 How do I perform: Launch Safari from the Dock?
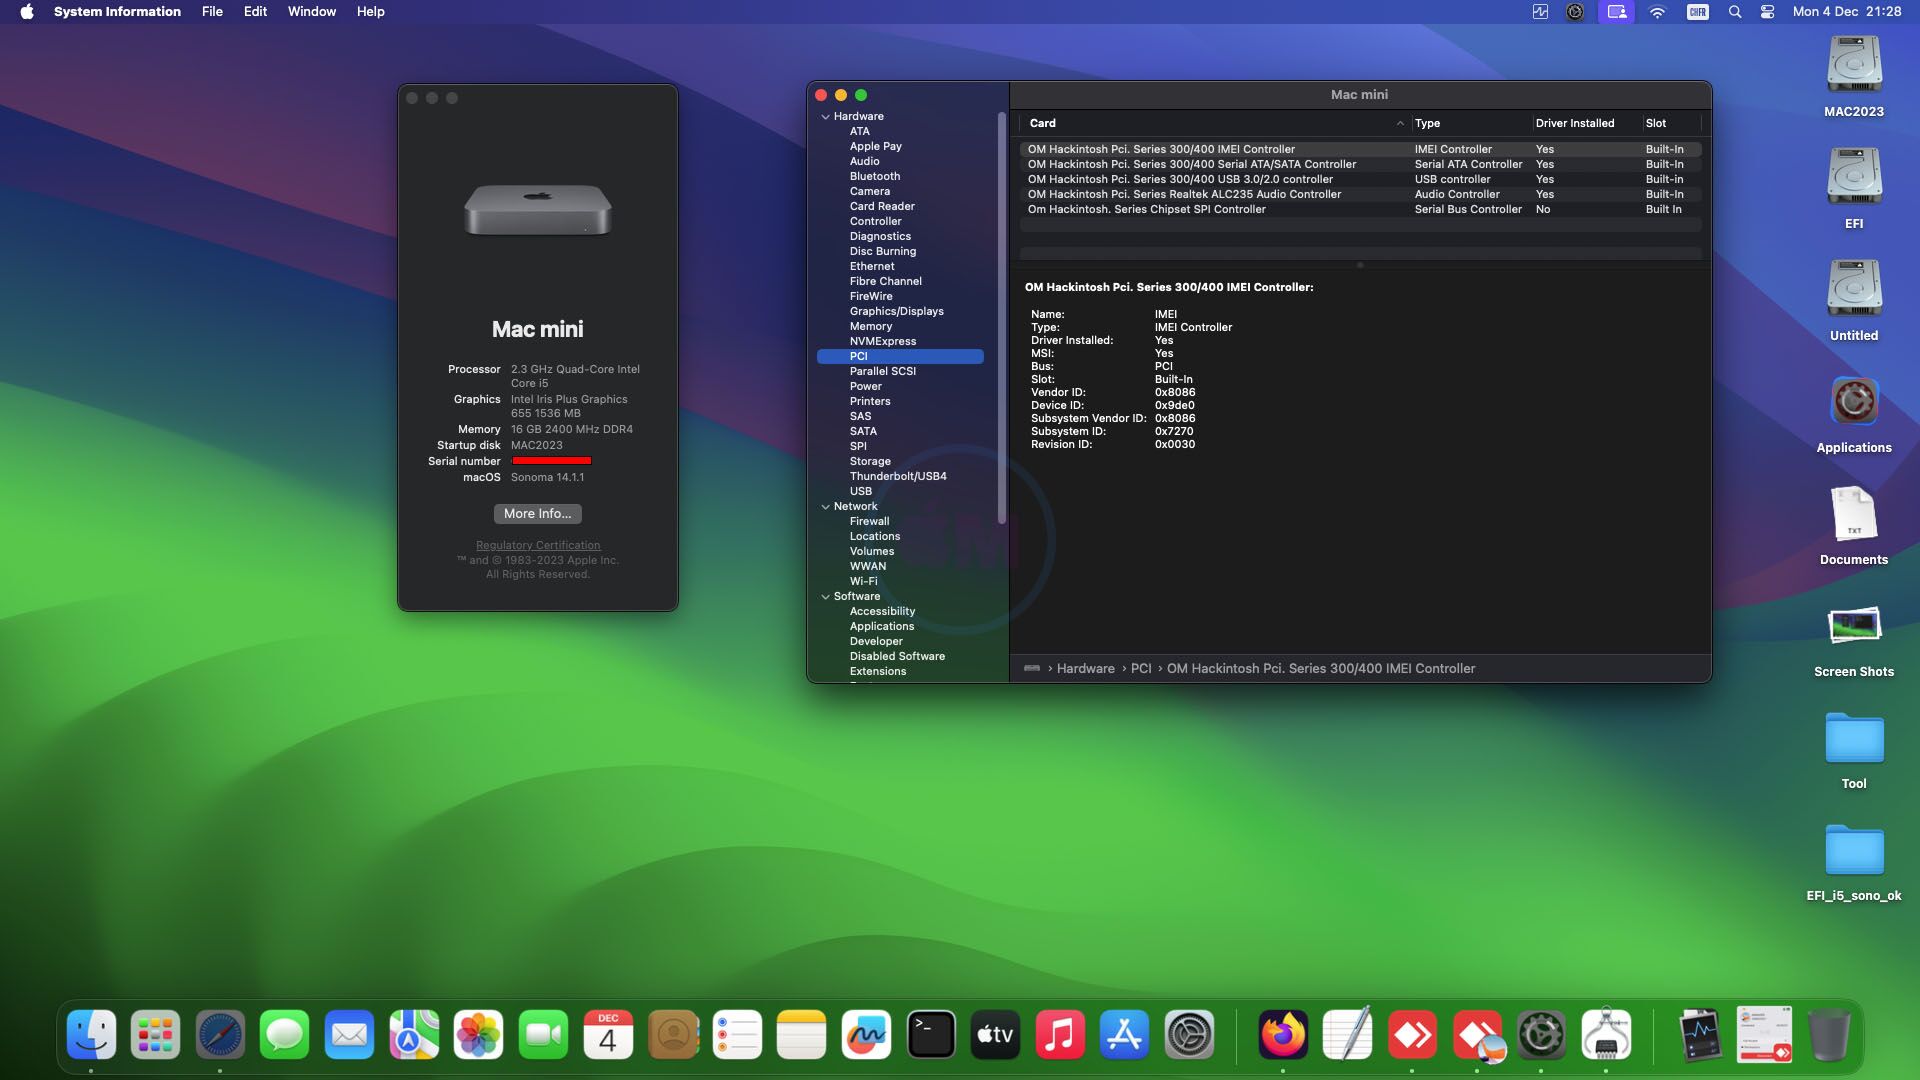tap(220, 1035)
